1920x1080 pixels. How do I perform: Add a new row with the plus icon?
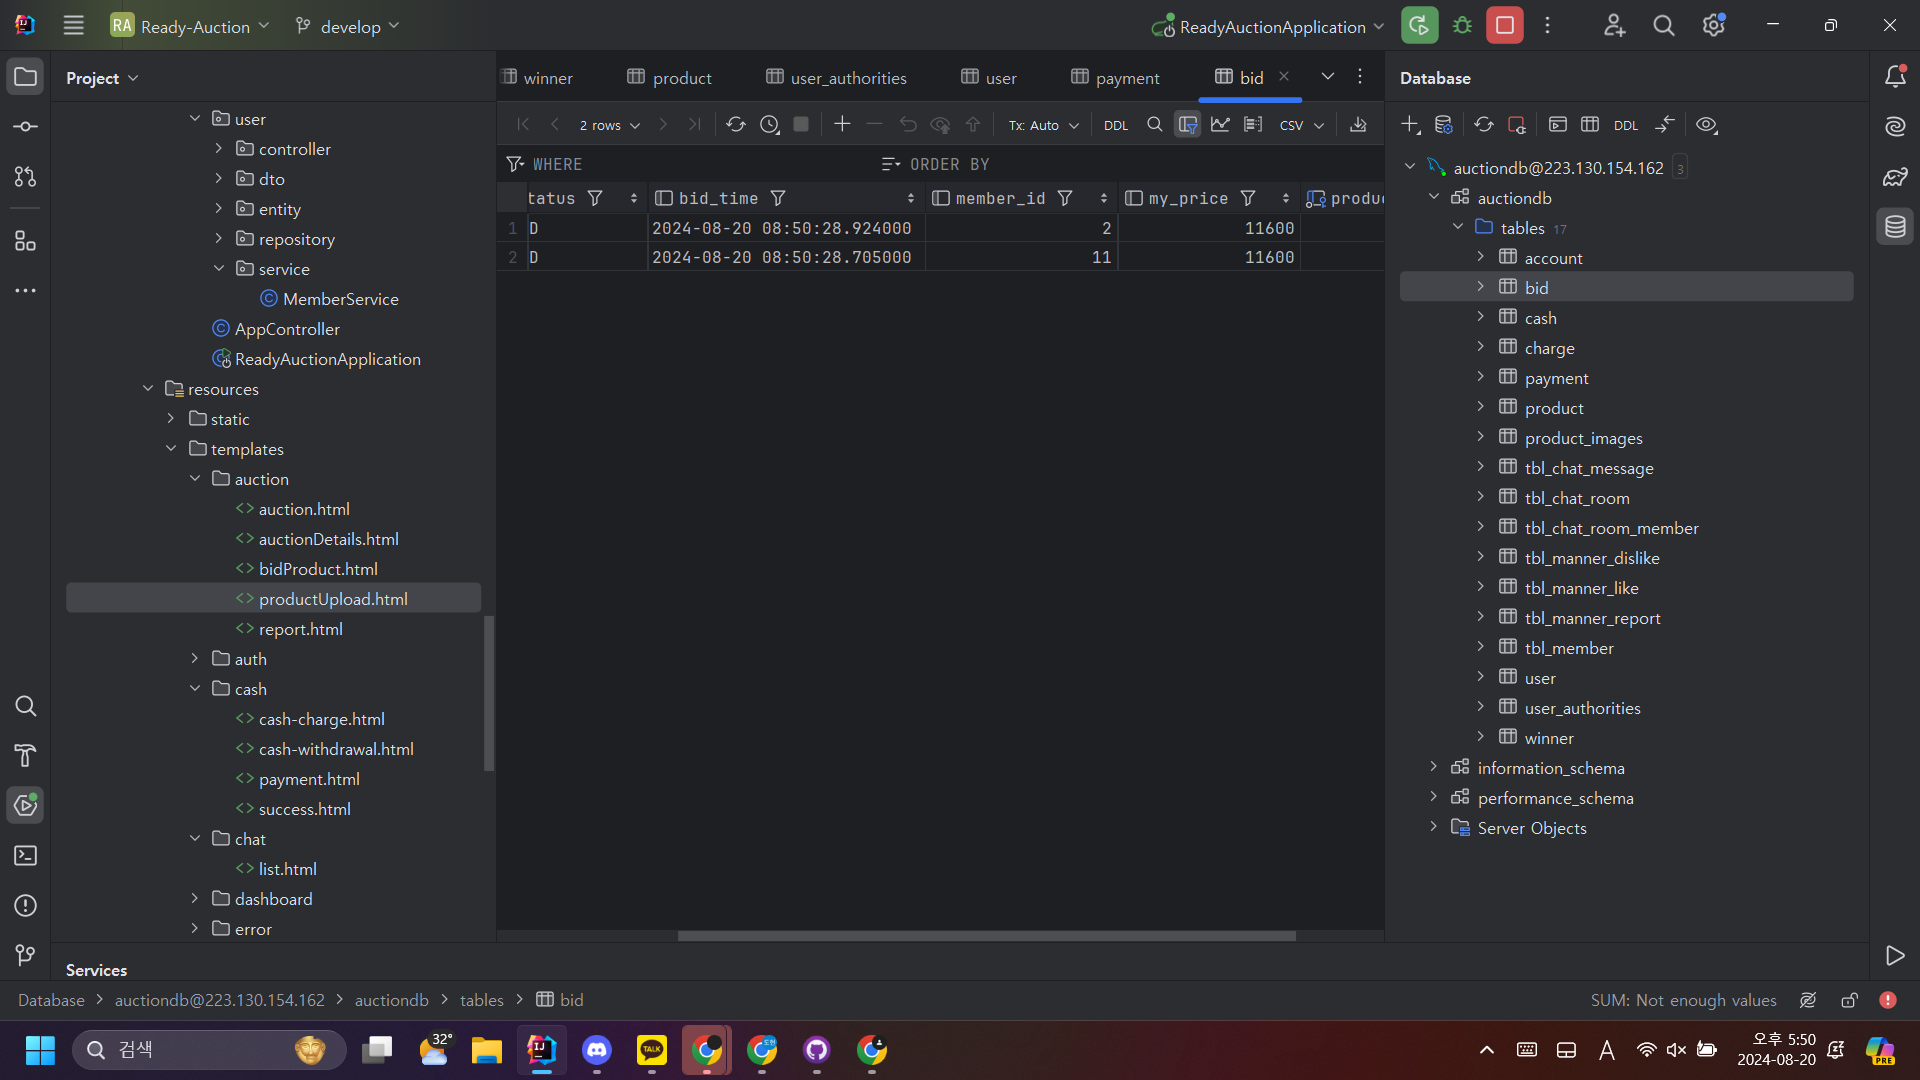[842, 124]
